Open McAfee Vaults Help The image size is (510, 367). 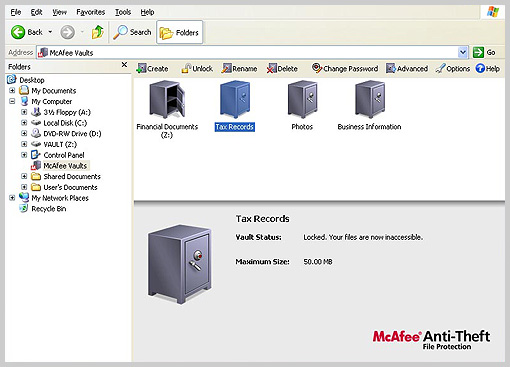(488, 69)
